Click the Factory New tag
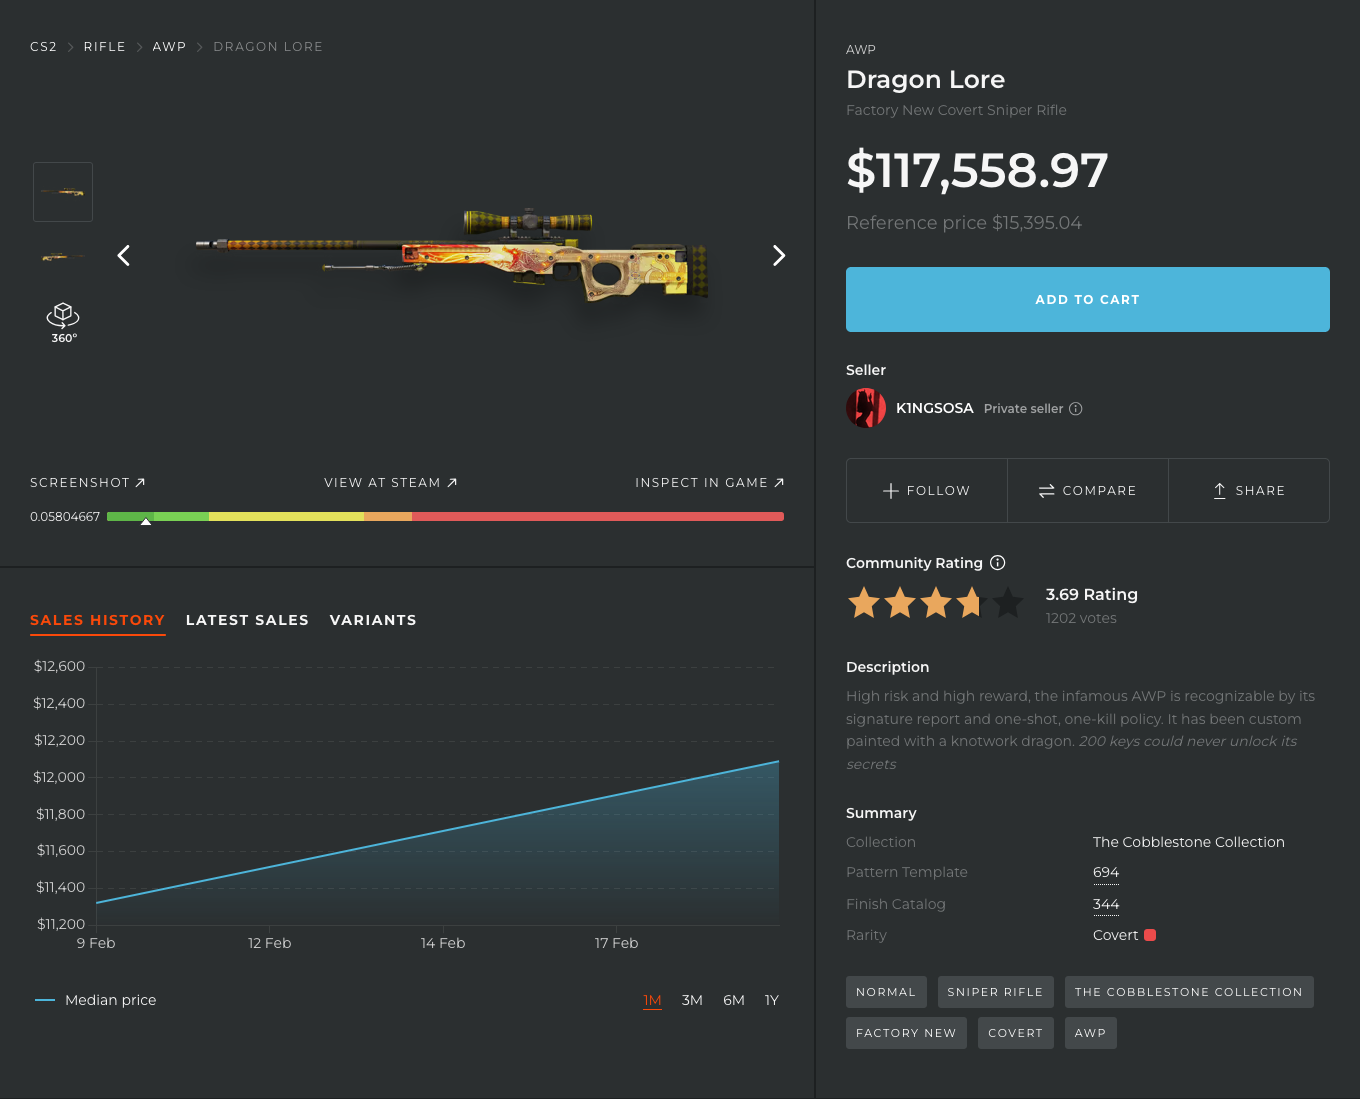This screenshot has width=1360, height=1099. pos(906,1033)
